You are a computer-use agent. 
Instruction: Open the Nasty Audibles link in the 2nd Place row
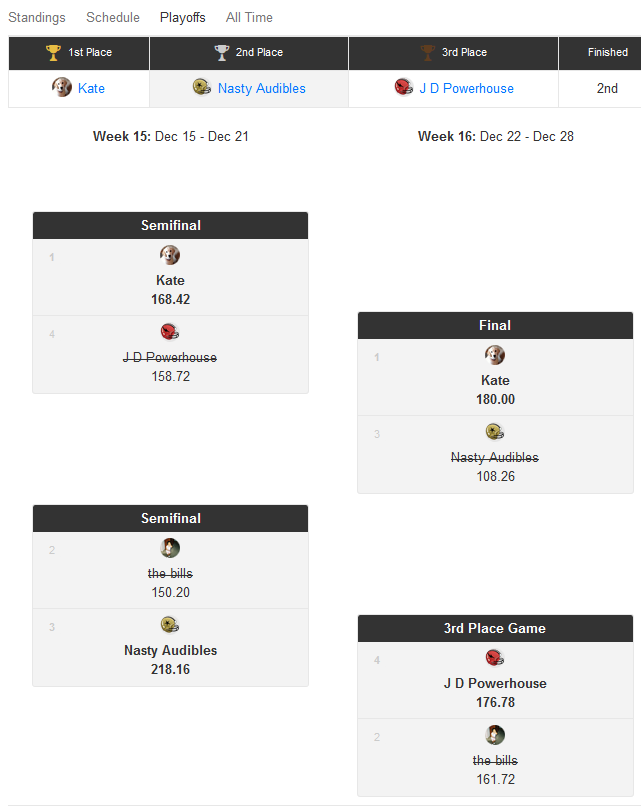pos(262,88)
